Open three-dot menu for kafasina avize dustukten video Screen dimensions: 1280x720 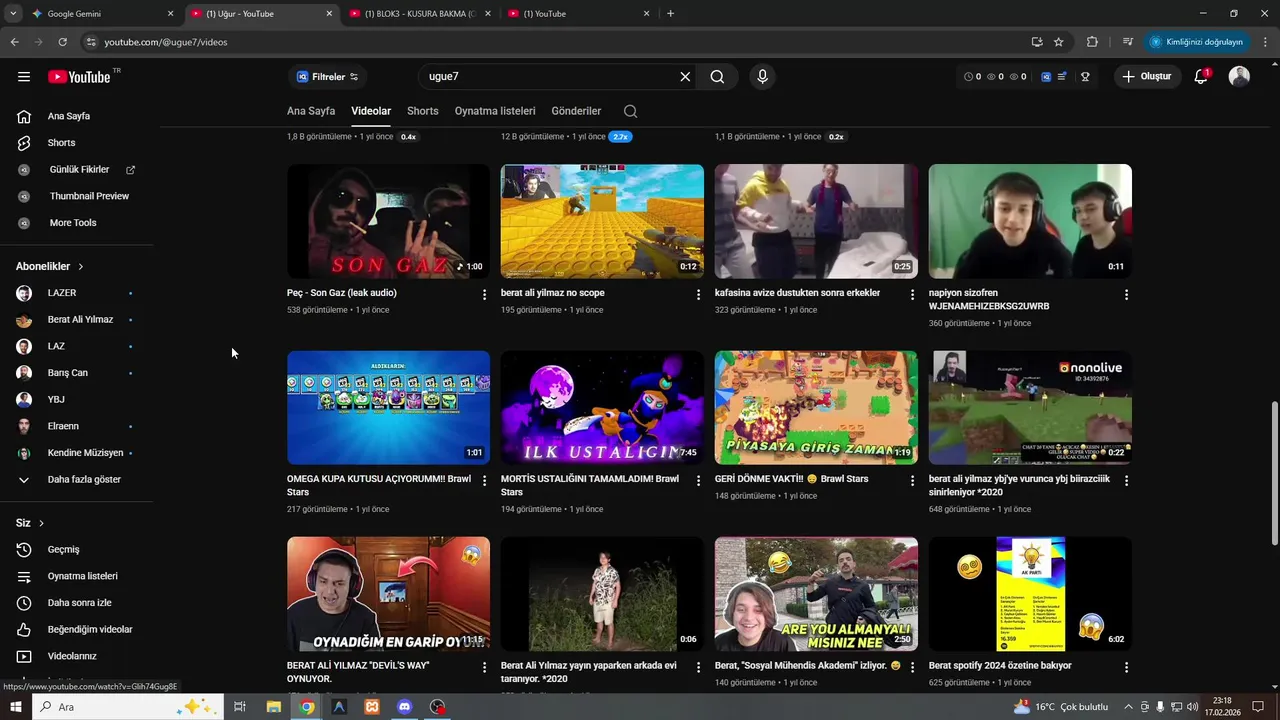(x=912, y=294)
